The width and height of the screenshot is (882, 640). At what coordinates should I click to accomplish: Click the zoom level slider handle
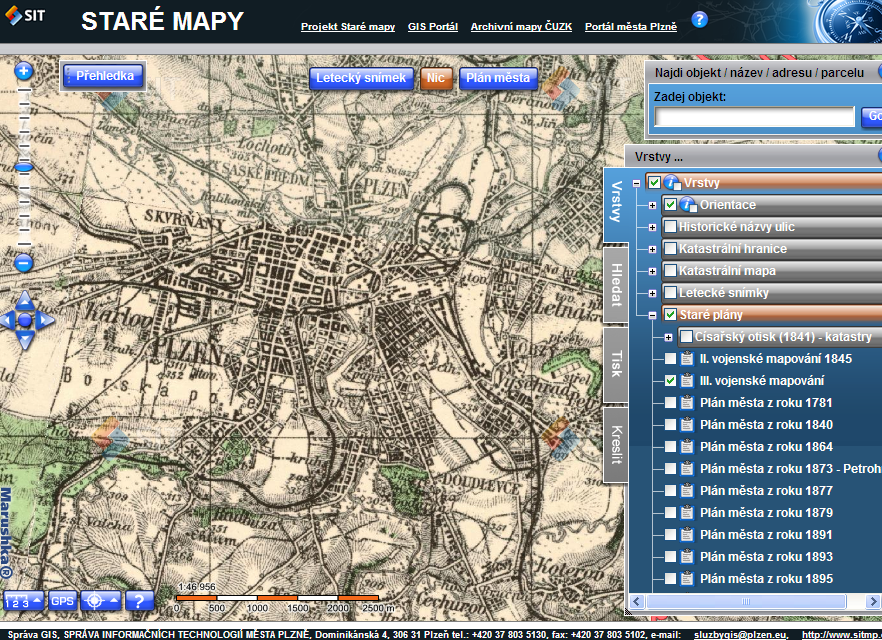(x=24, y=167)
